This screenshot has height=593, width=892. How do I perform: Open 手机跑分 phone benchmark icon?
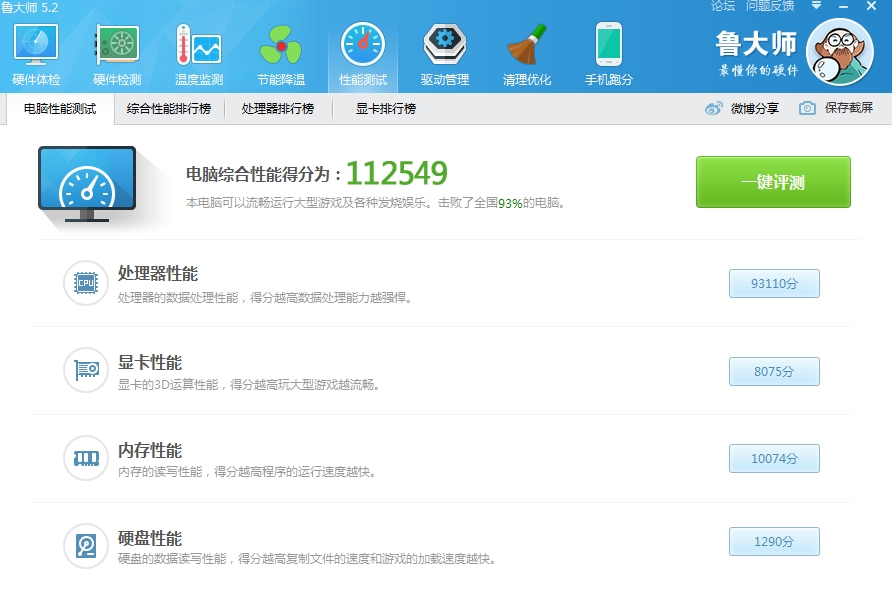coord(609,44)
